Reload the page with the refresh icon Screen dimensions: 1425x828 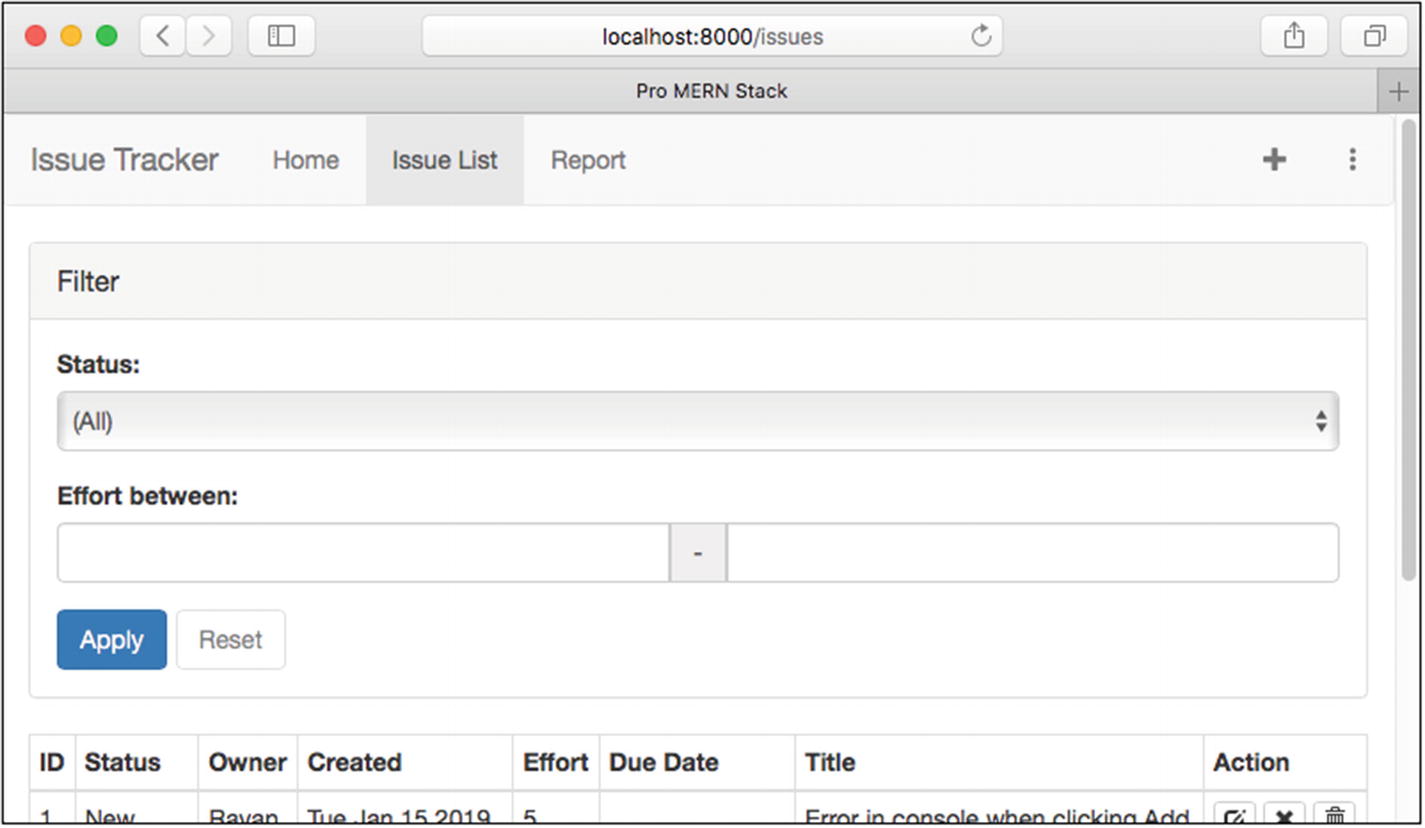[981, 37]
